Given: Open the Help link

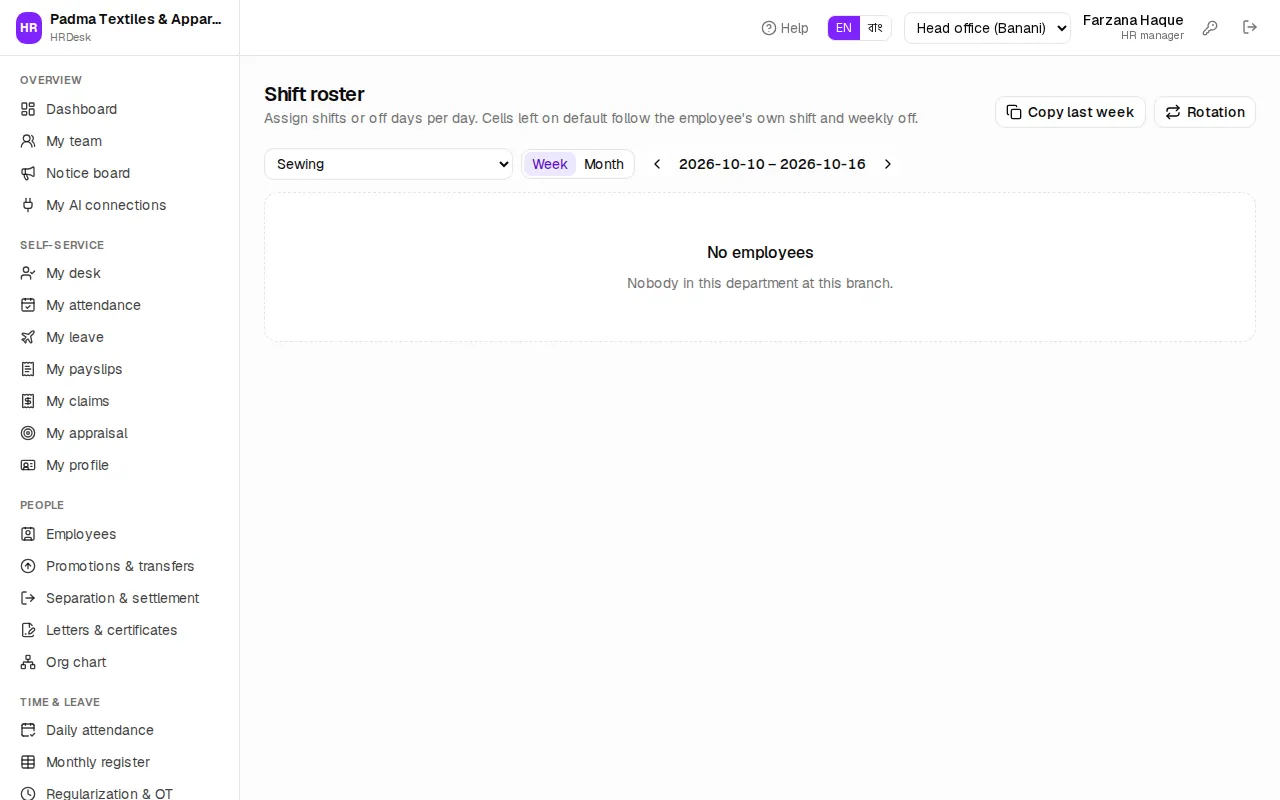Looking at the screenshot, I should click(785, 28).
